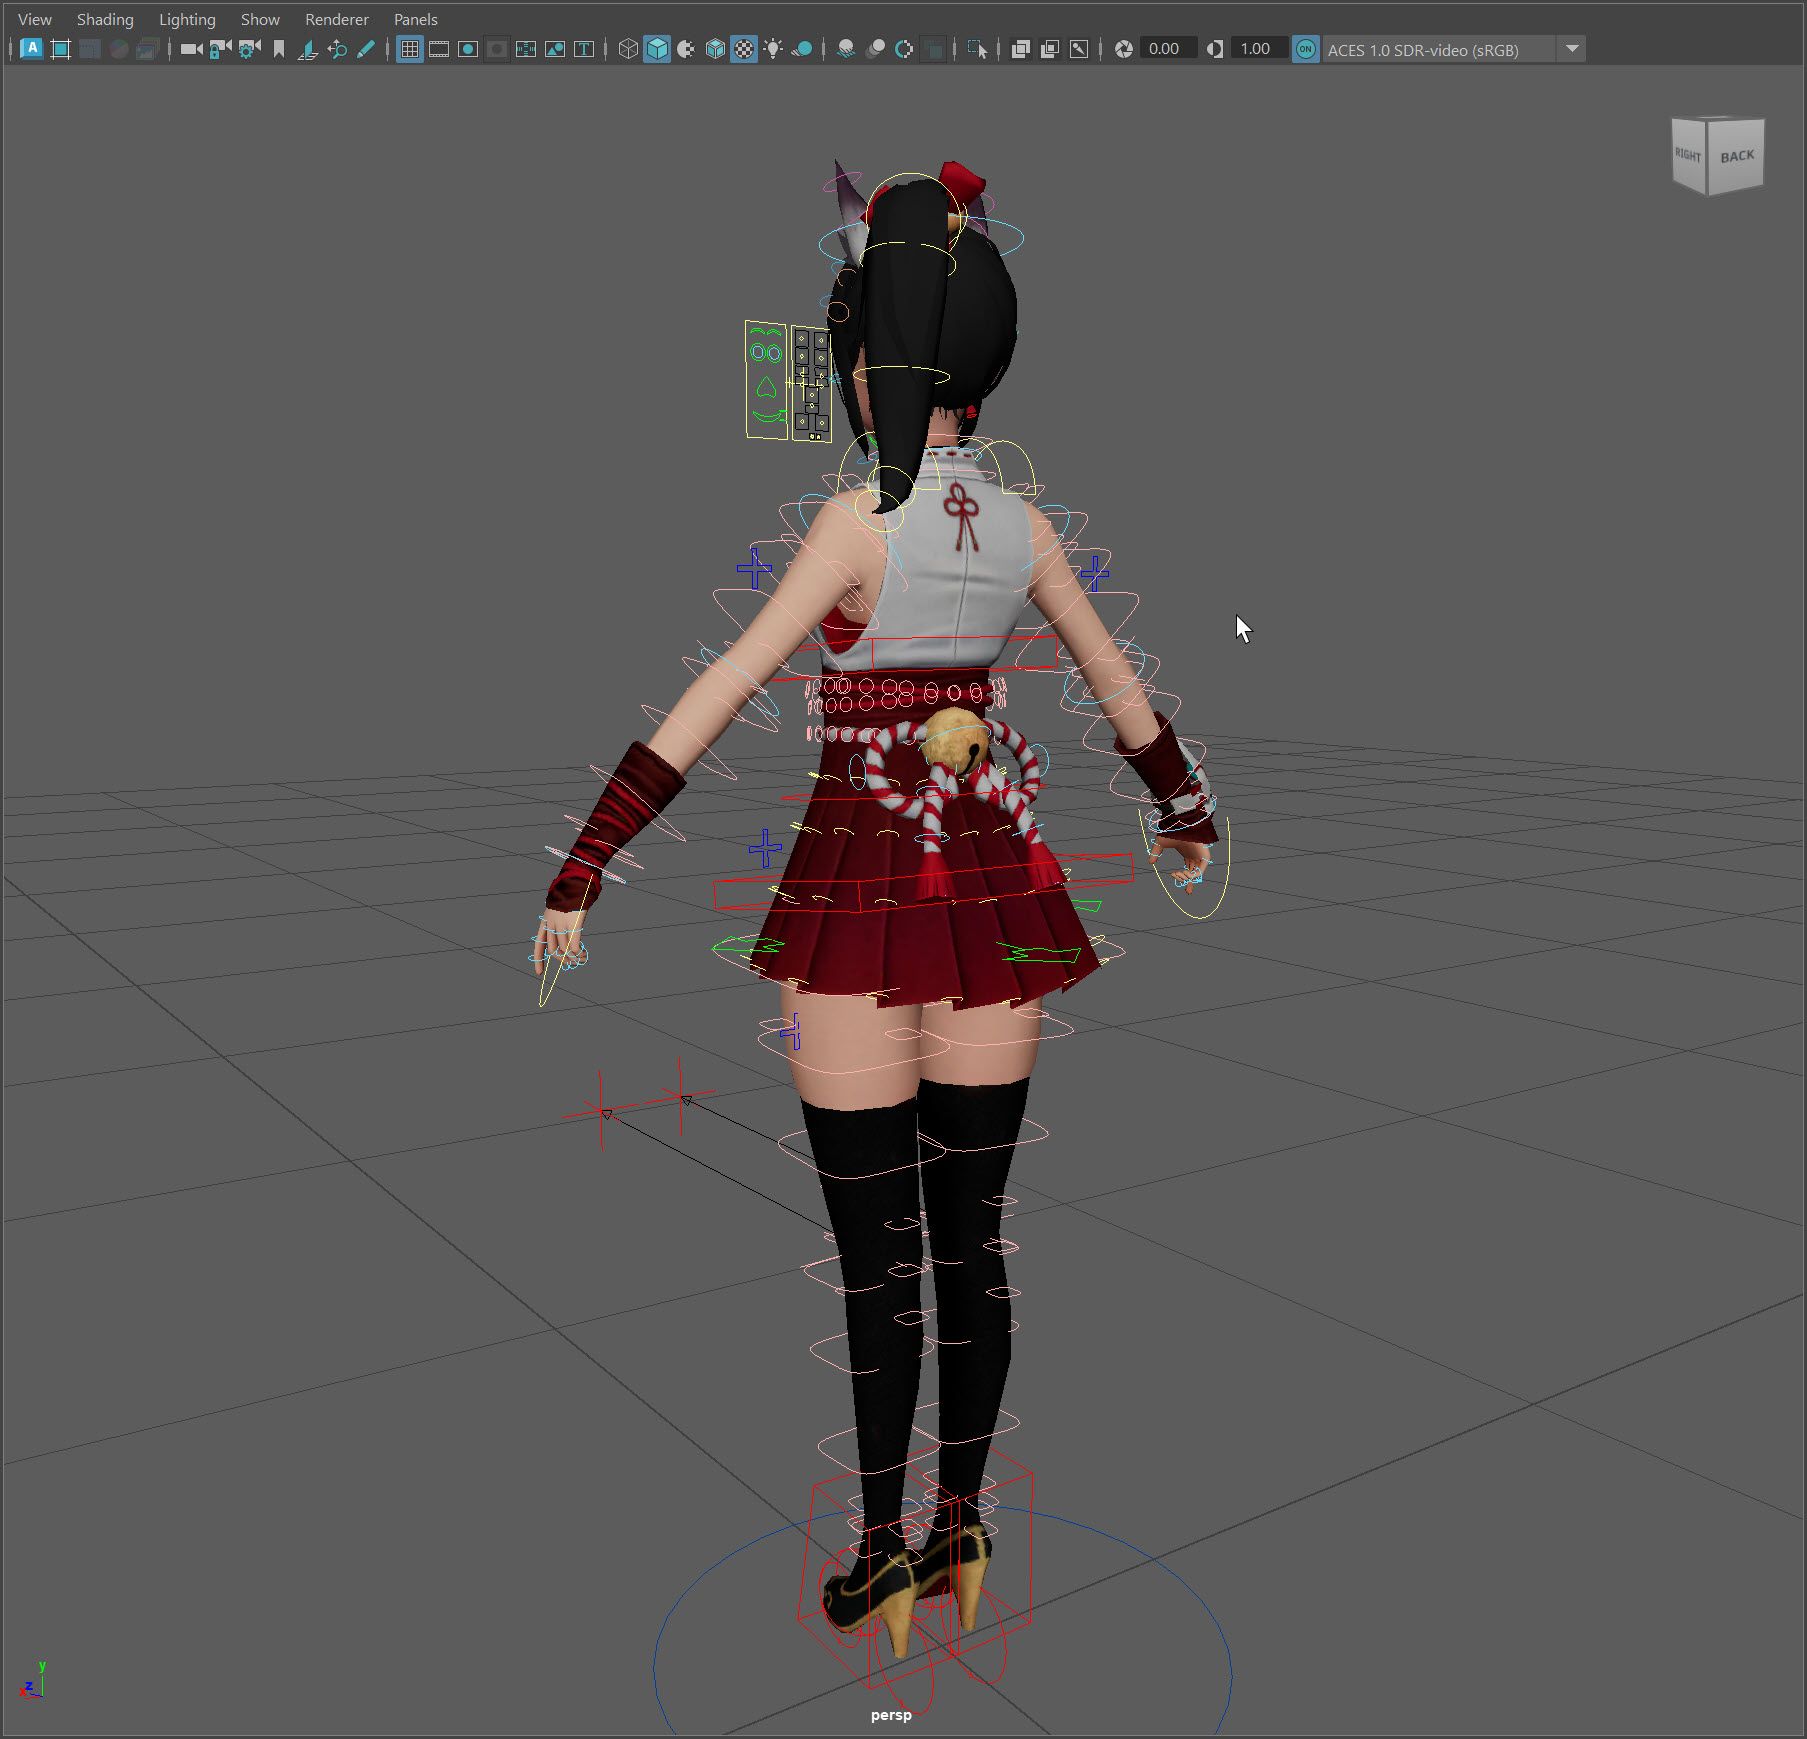
Task: Click the Use Default Material icon
Action: (x=686, y=49)
